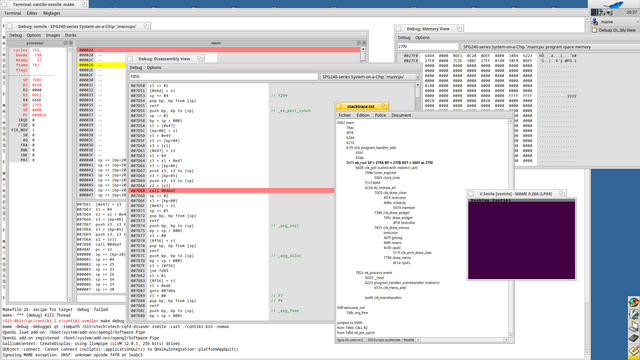Screen dimensions: 640x360
Task: Click the mame application icon in Deskbar
Action: (596, 22)
